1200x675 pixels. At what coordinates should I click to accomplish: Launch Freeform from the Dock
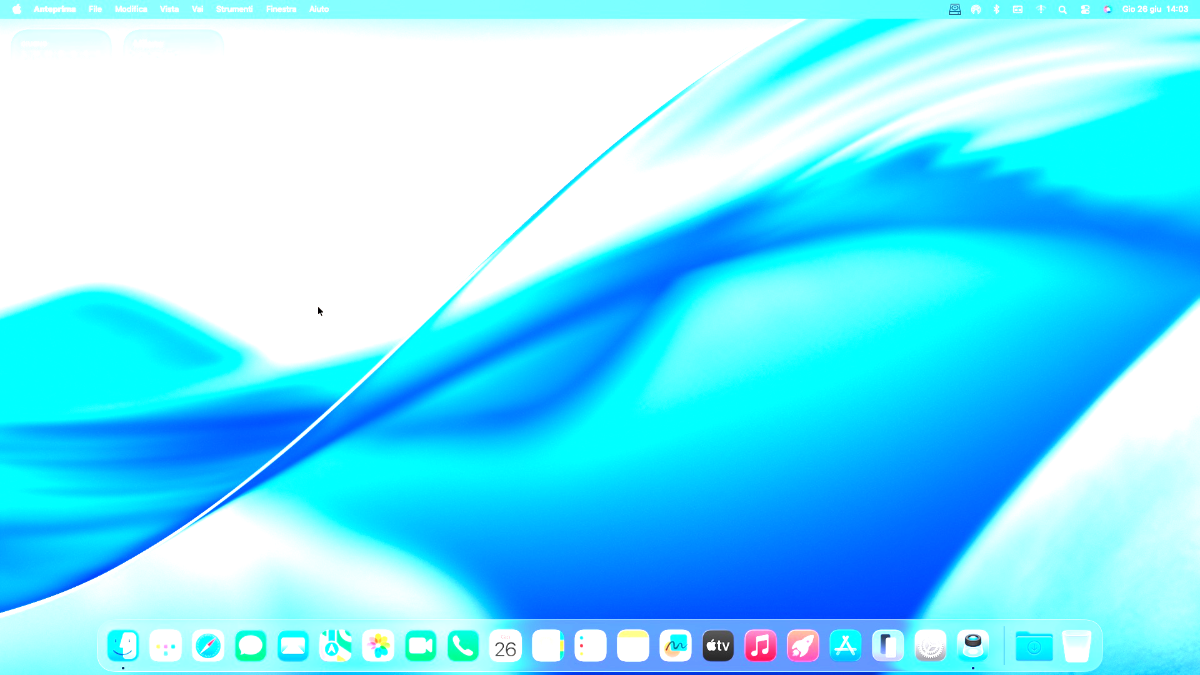[x=676, y=646]
